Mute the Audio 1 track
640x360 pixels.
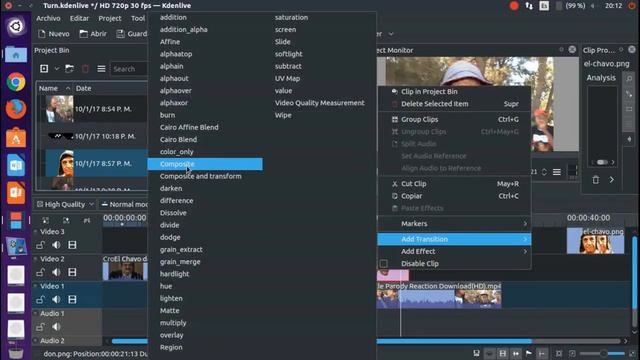point(56,327)
